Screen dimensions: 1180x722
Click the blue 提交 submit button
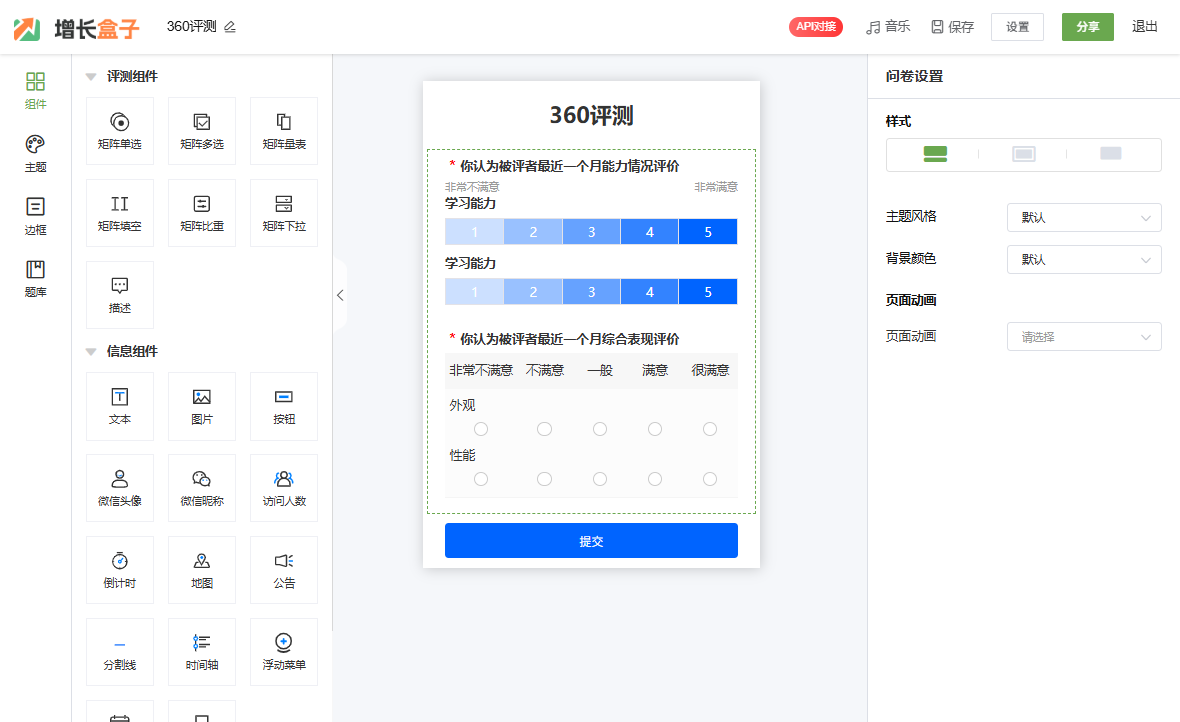[591, 541]
